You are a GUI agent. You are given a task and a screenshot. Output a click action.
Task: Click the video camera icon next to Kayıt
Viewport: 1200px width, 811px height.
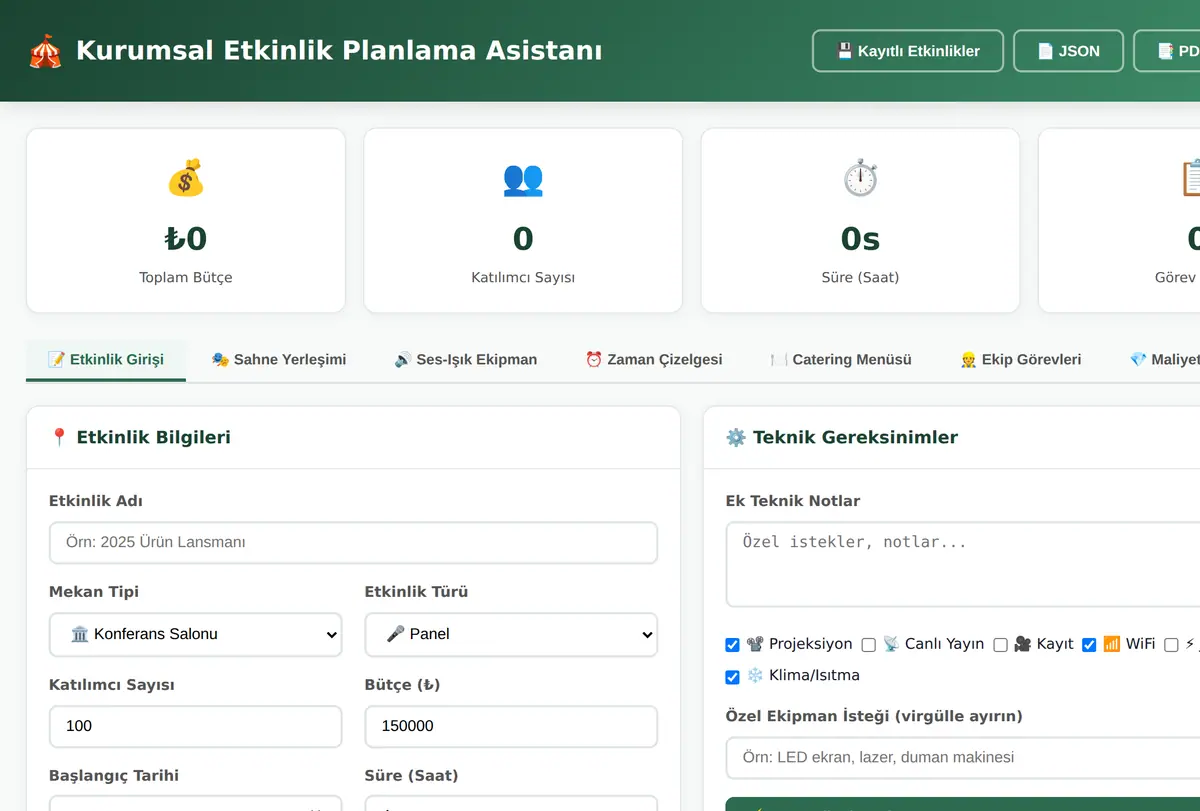pyautogui.click(x=1022, y=644)
